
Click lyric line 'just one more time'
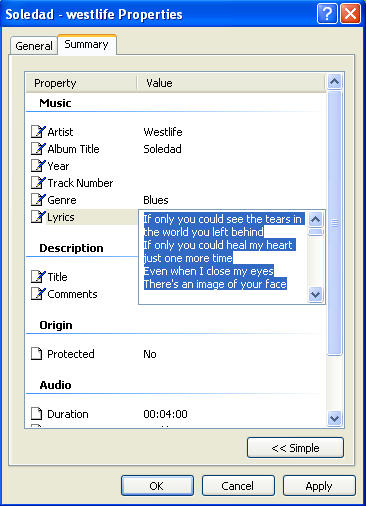pos(188,258)
